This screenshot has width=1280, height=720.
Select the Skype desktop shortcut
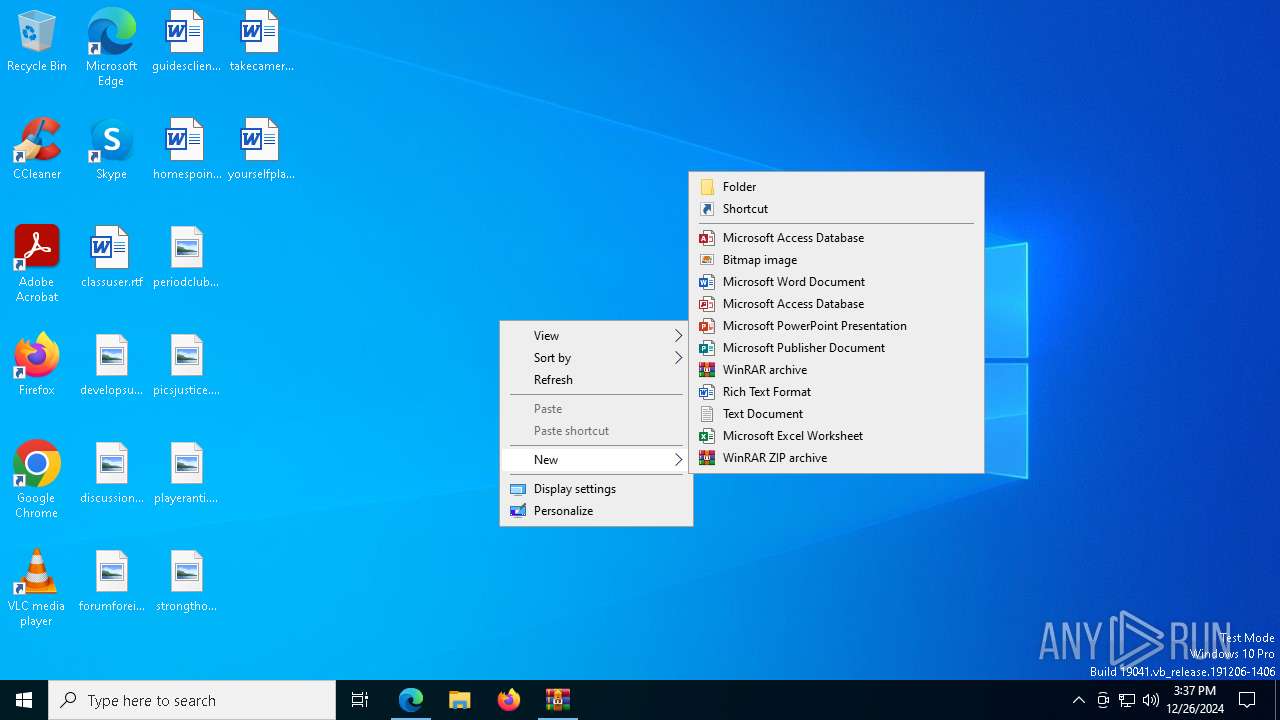111,150
